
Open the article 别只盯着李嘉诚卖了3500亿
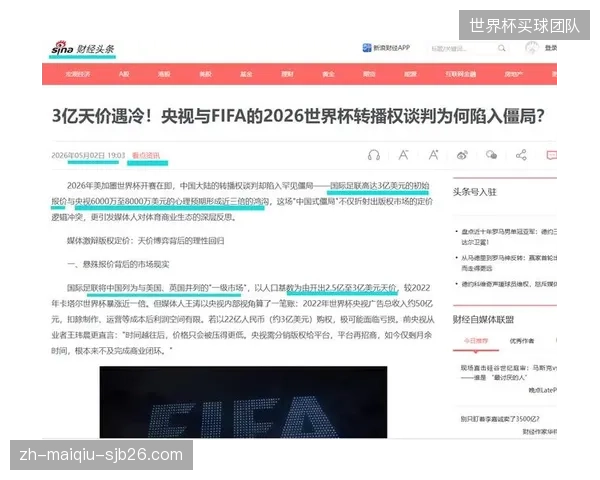(x=500, y=419)
